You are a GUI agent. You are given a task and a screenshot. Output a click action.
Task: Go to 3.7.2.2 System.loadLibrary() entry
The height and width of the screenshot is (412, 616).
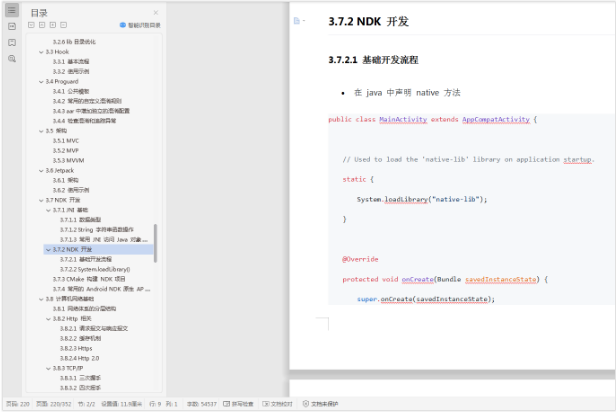[x=95, y=269]
